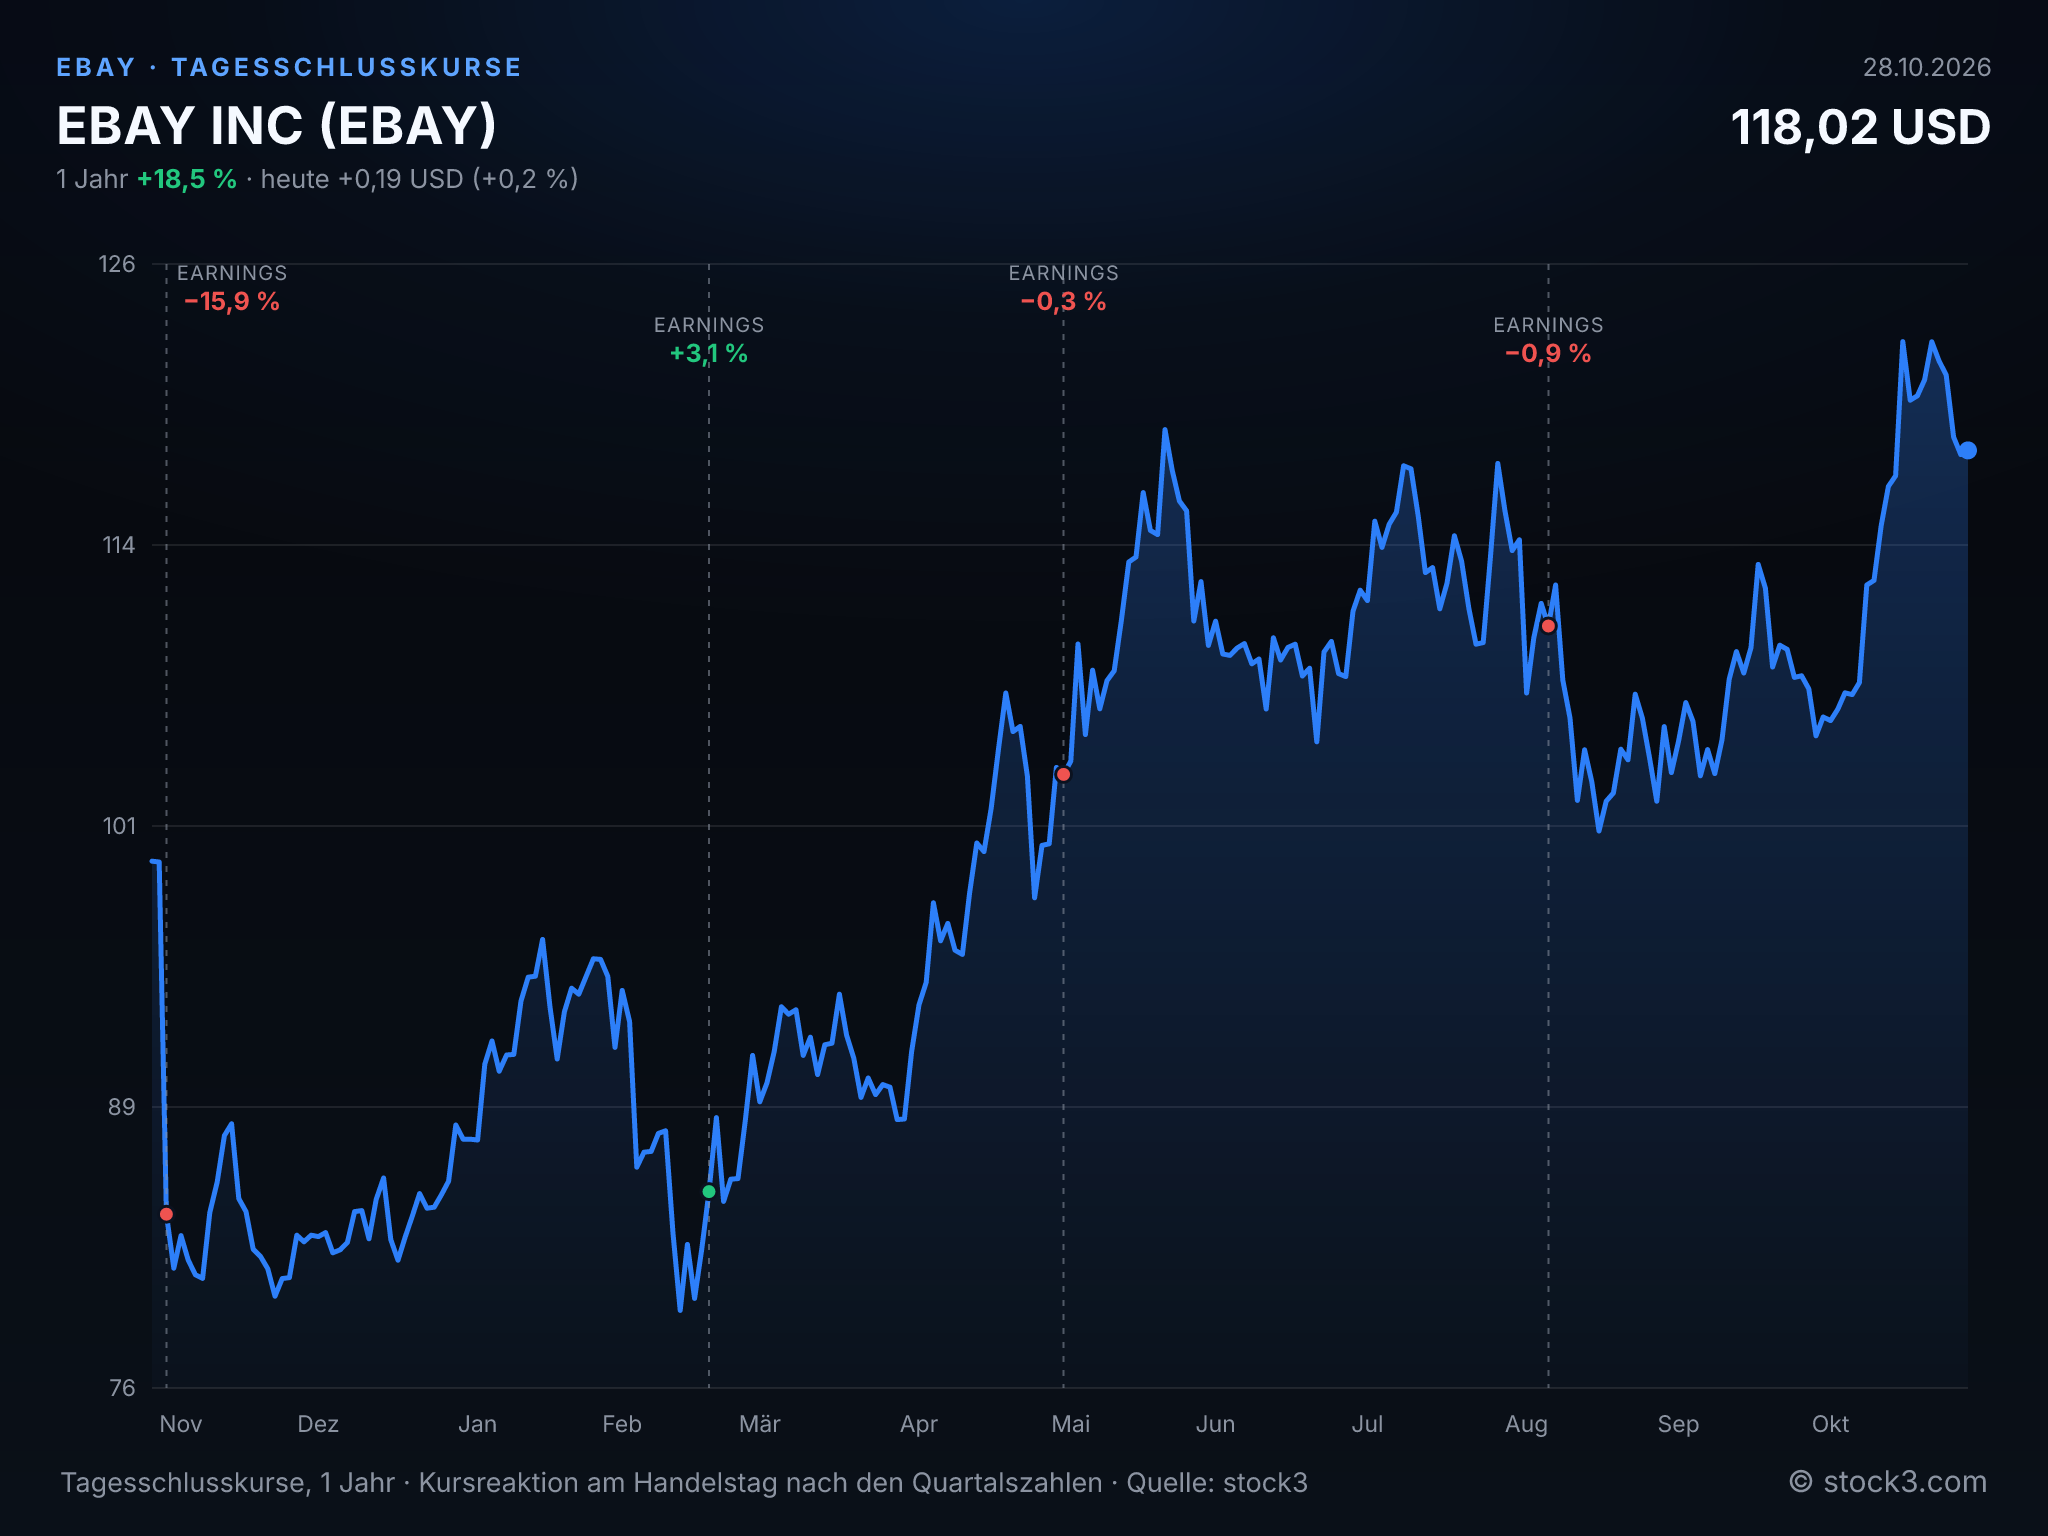Click the EBAY INC (EBAY) title
The height and width of the screenshot is (1536, 2048).
tap(277, 126)
